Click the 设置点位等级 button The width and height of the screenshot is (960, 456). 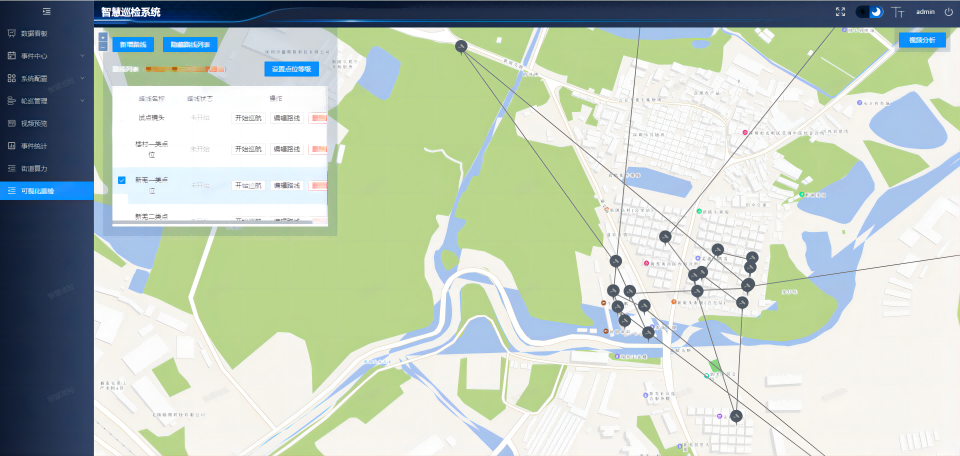coord(291,69)
